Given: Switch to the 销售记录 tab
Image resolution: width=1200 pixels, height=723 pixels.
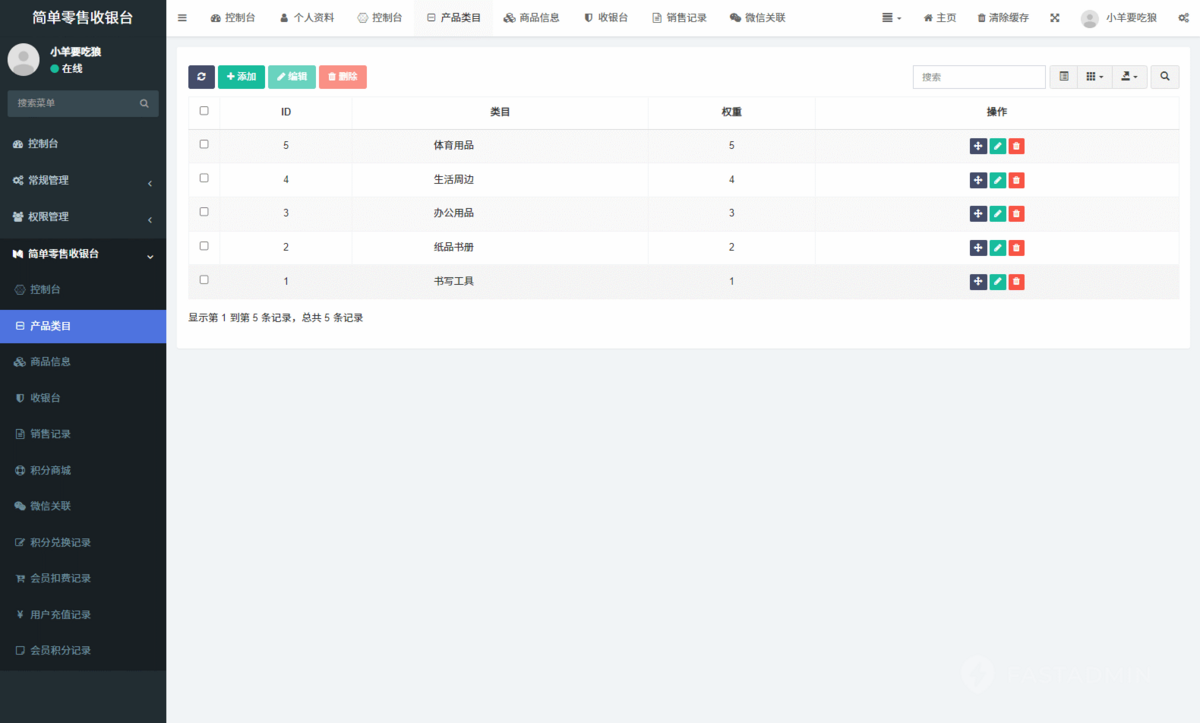Looking at the screenshot, I should [x=679, y=17].
